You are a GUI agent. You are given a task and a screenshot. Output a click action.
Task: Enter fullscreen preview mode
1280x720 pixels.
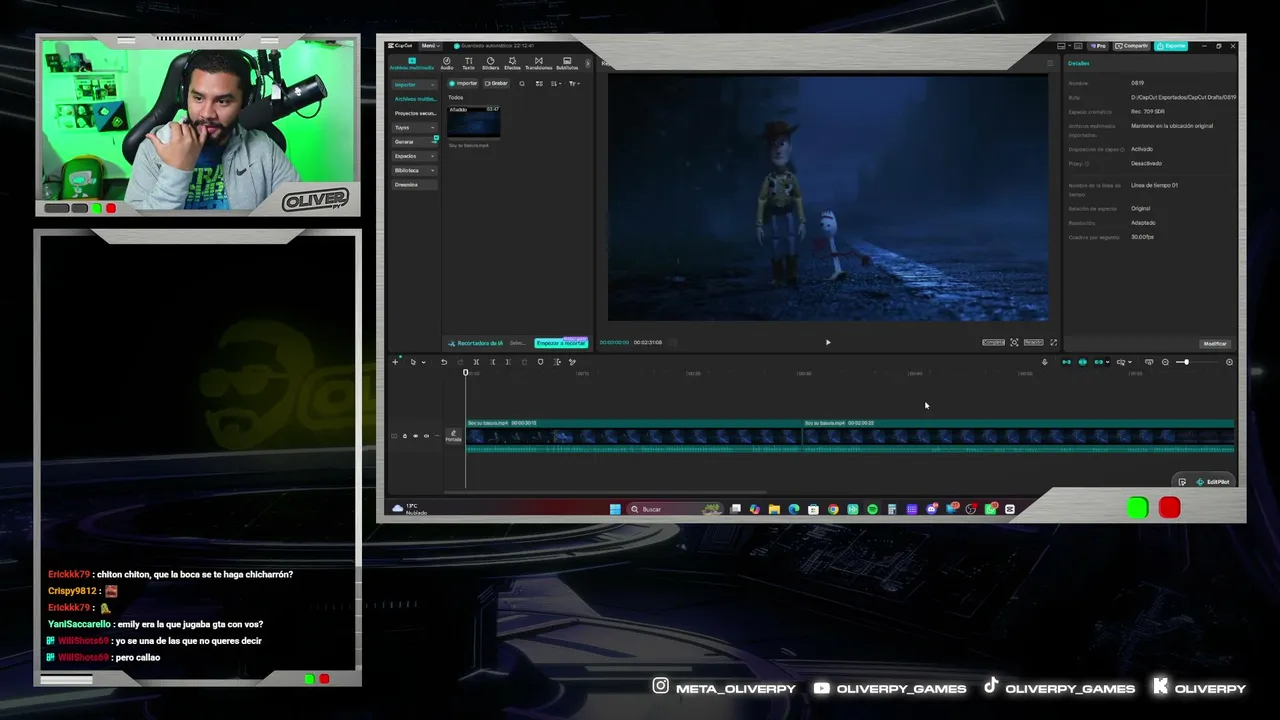tap(1053, 342)
